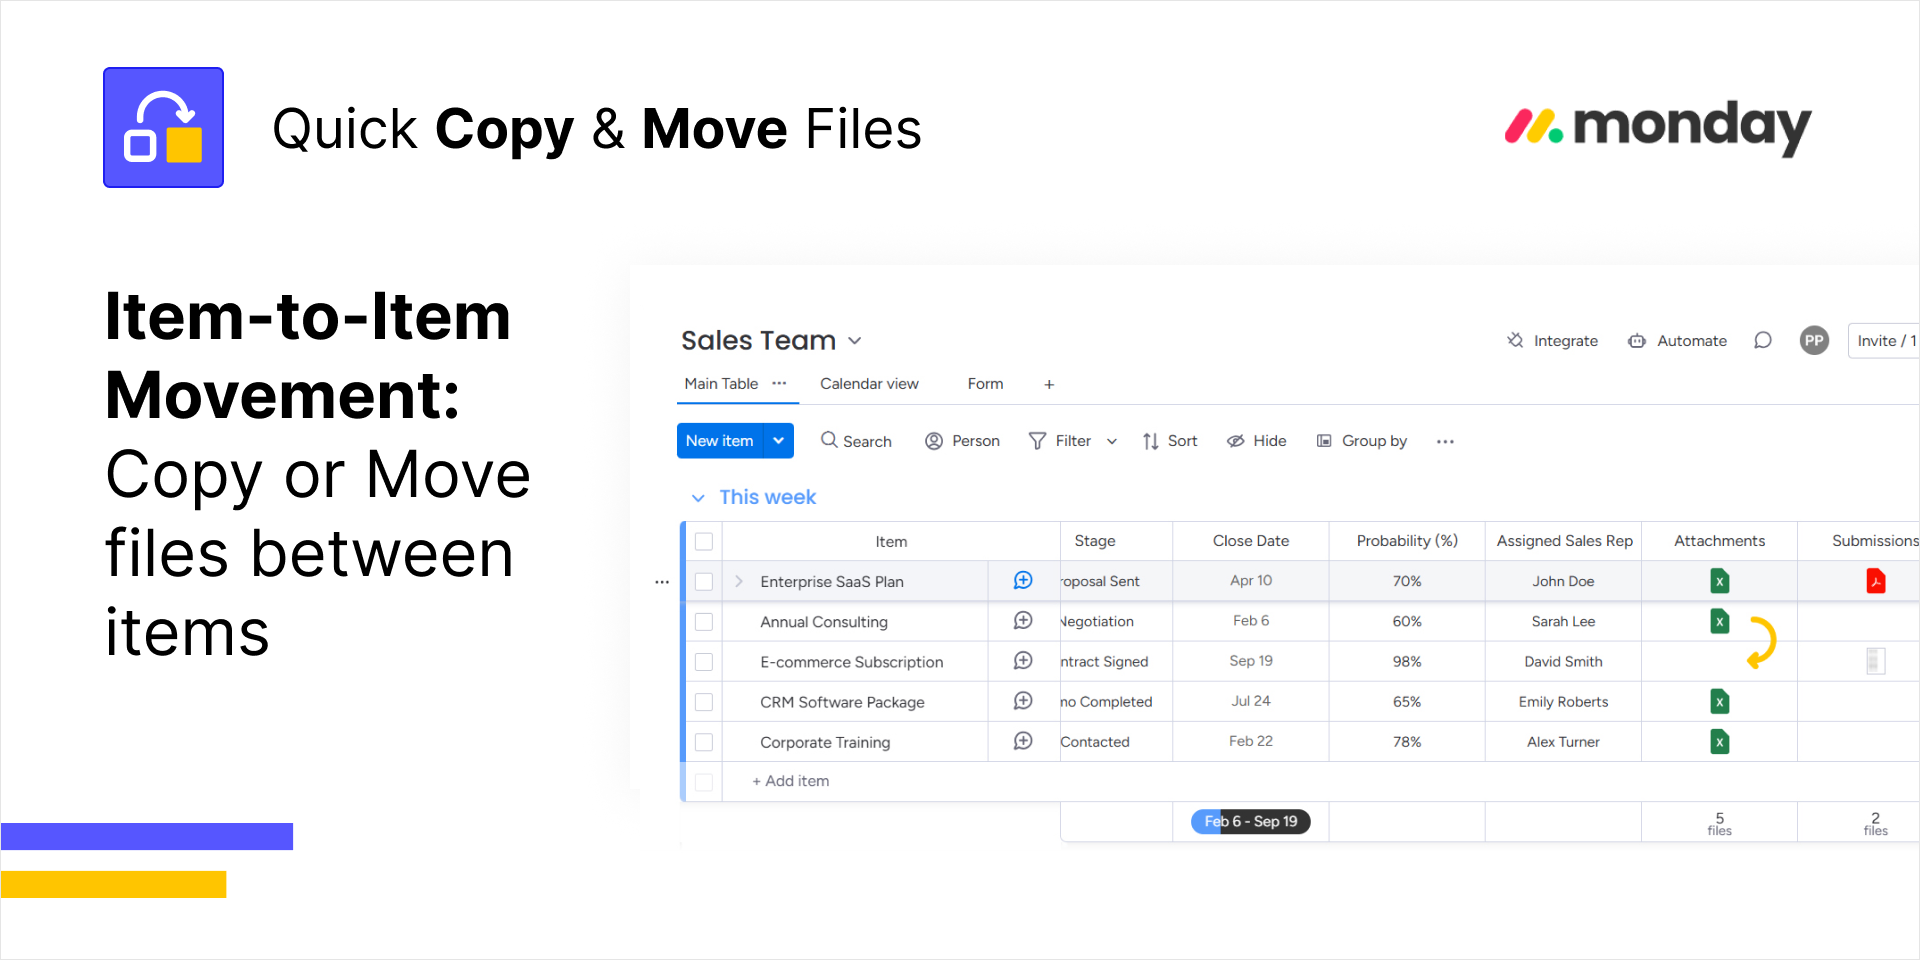Click the Emily Roberts sales rep cell
The image size is (1920, 960).
click(1564, 701)
